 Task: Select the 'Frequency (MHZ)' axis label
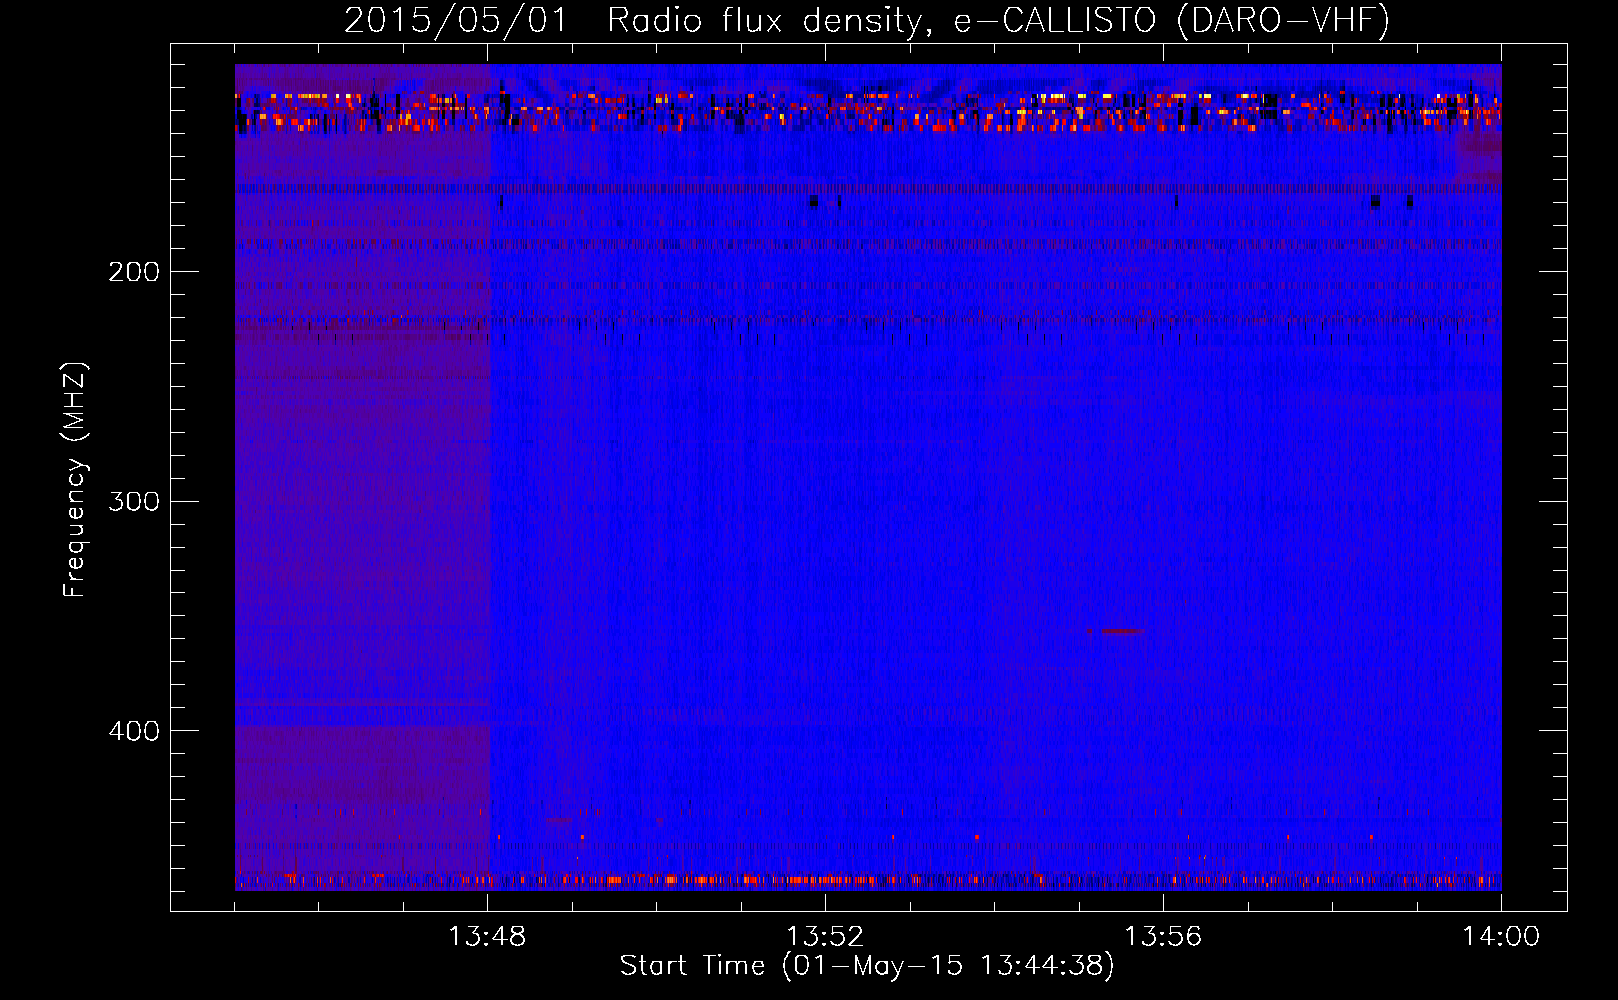coord(75,480)
